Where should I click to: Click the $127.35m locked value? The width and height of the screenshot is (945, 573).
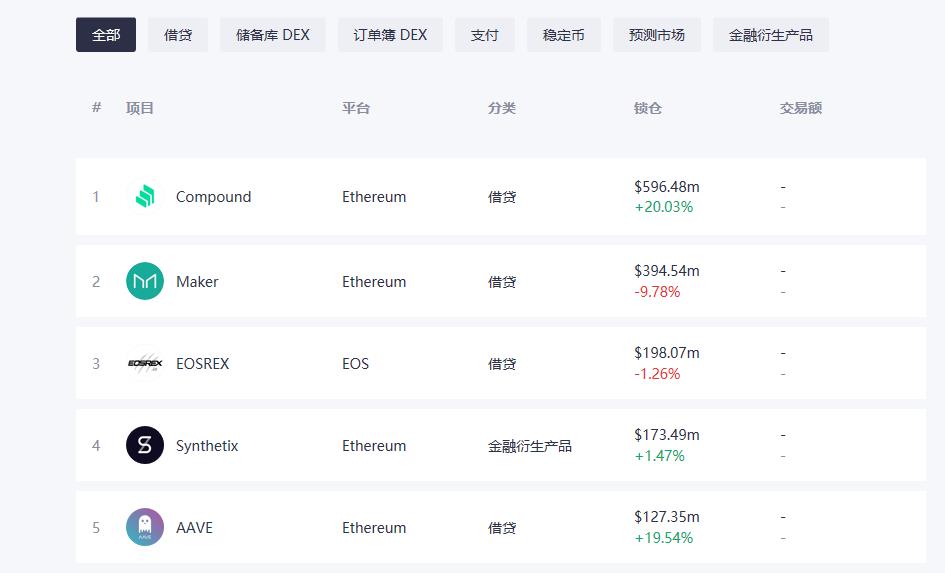(667, 517)
